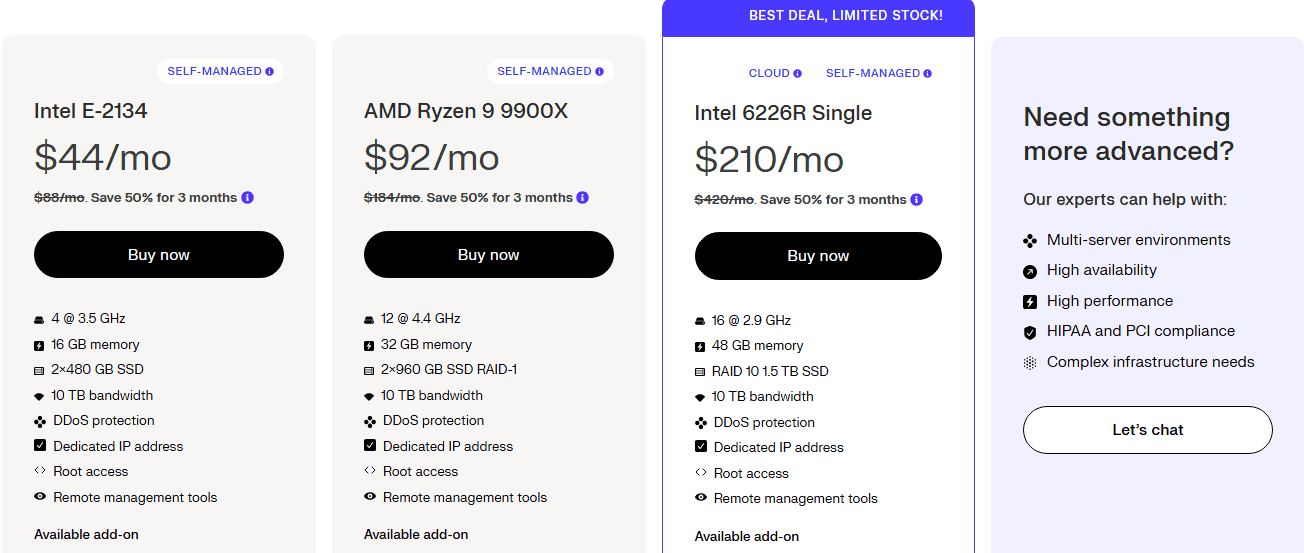Screen dimensions: 1304x553
Task: Click the storage icon beside 2×480 GB SSD
Action: [40, 370]
